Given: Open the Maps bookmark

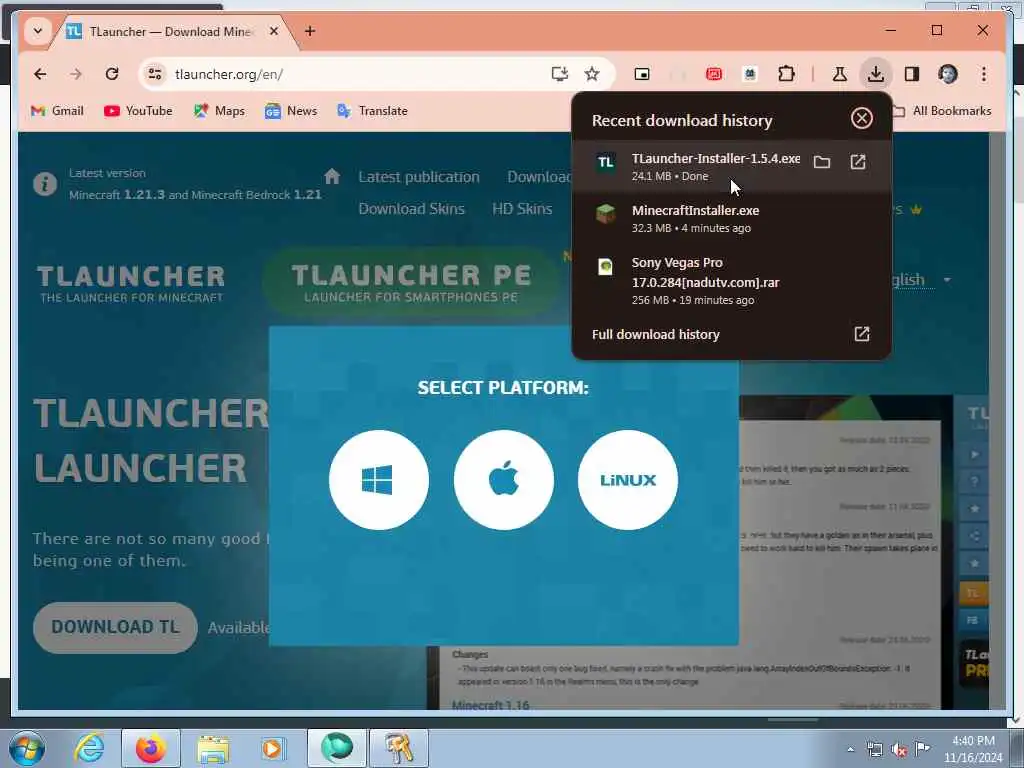Looking at the screenshot, I should pos(219,111).
